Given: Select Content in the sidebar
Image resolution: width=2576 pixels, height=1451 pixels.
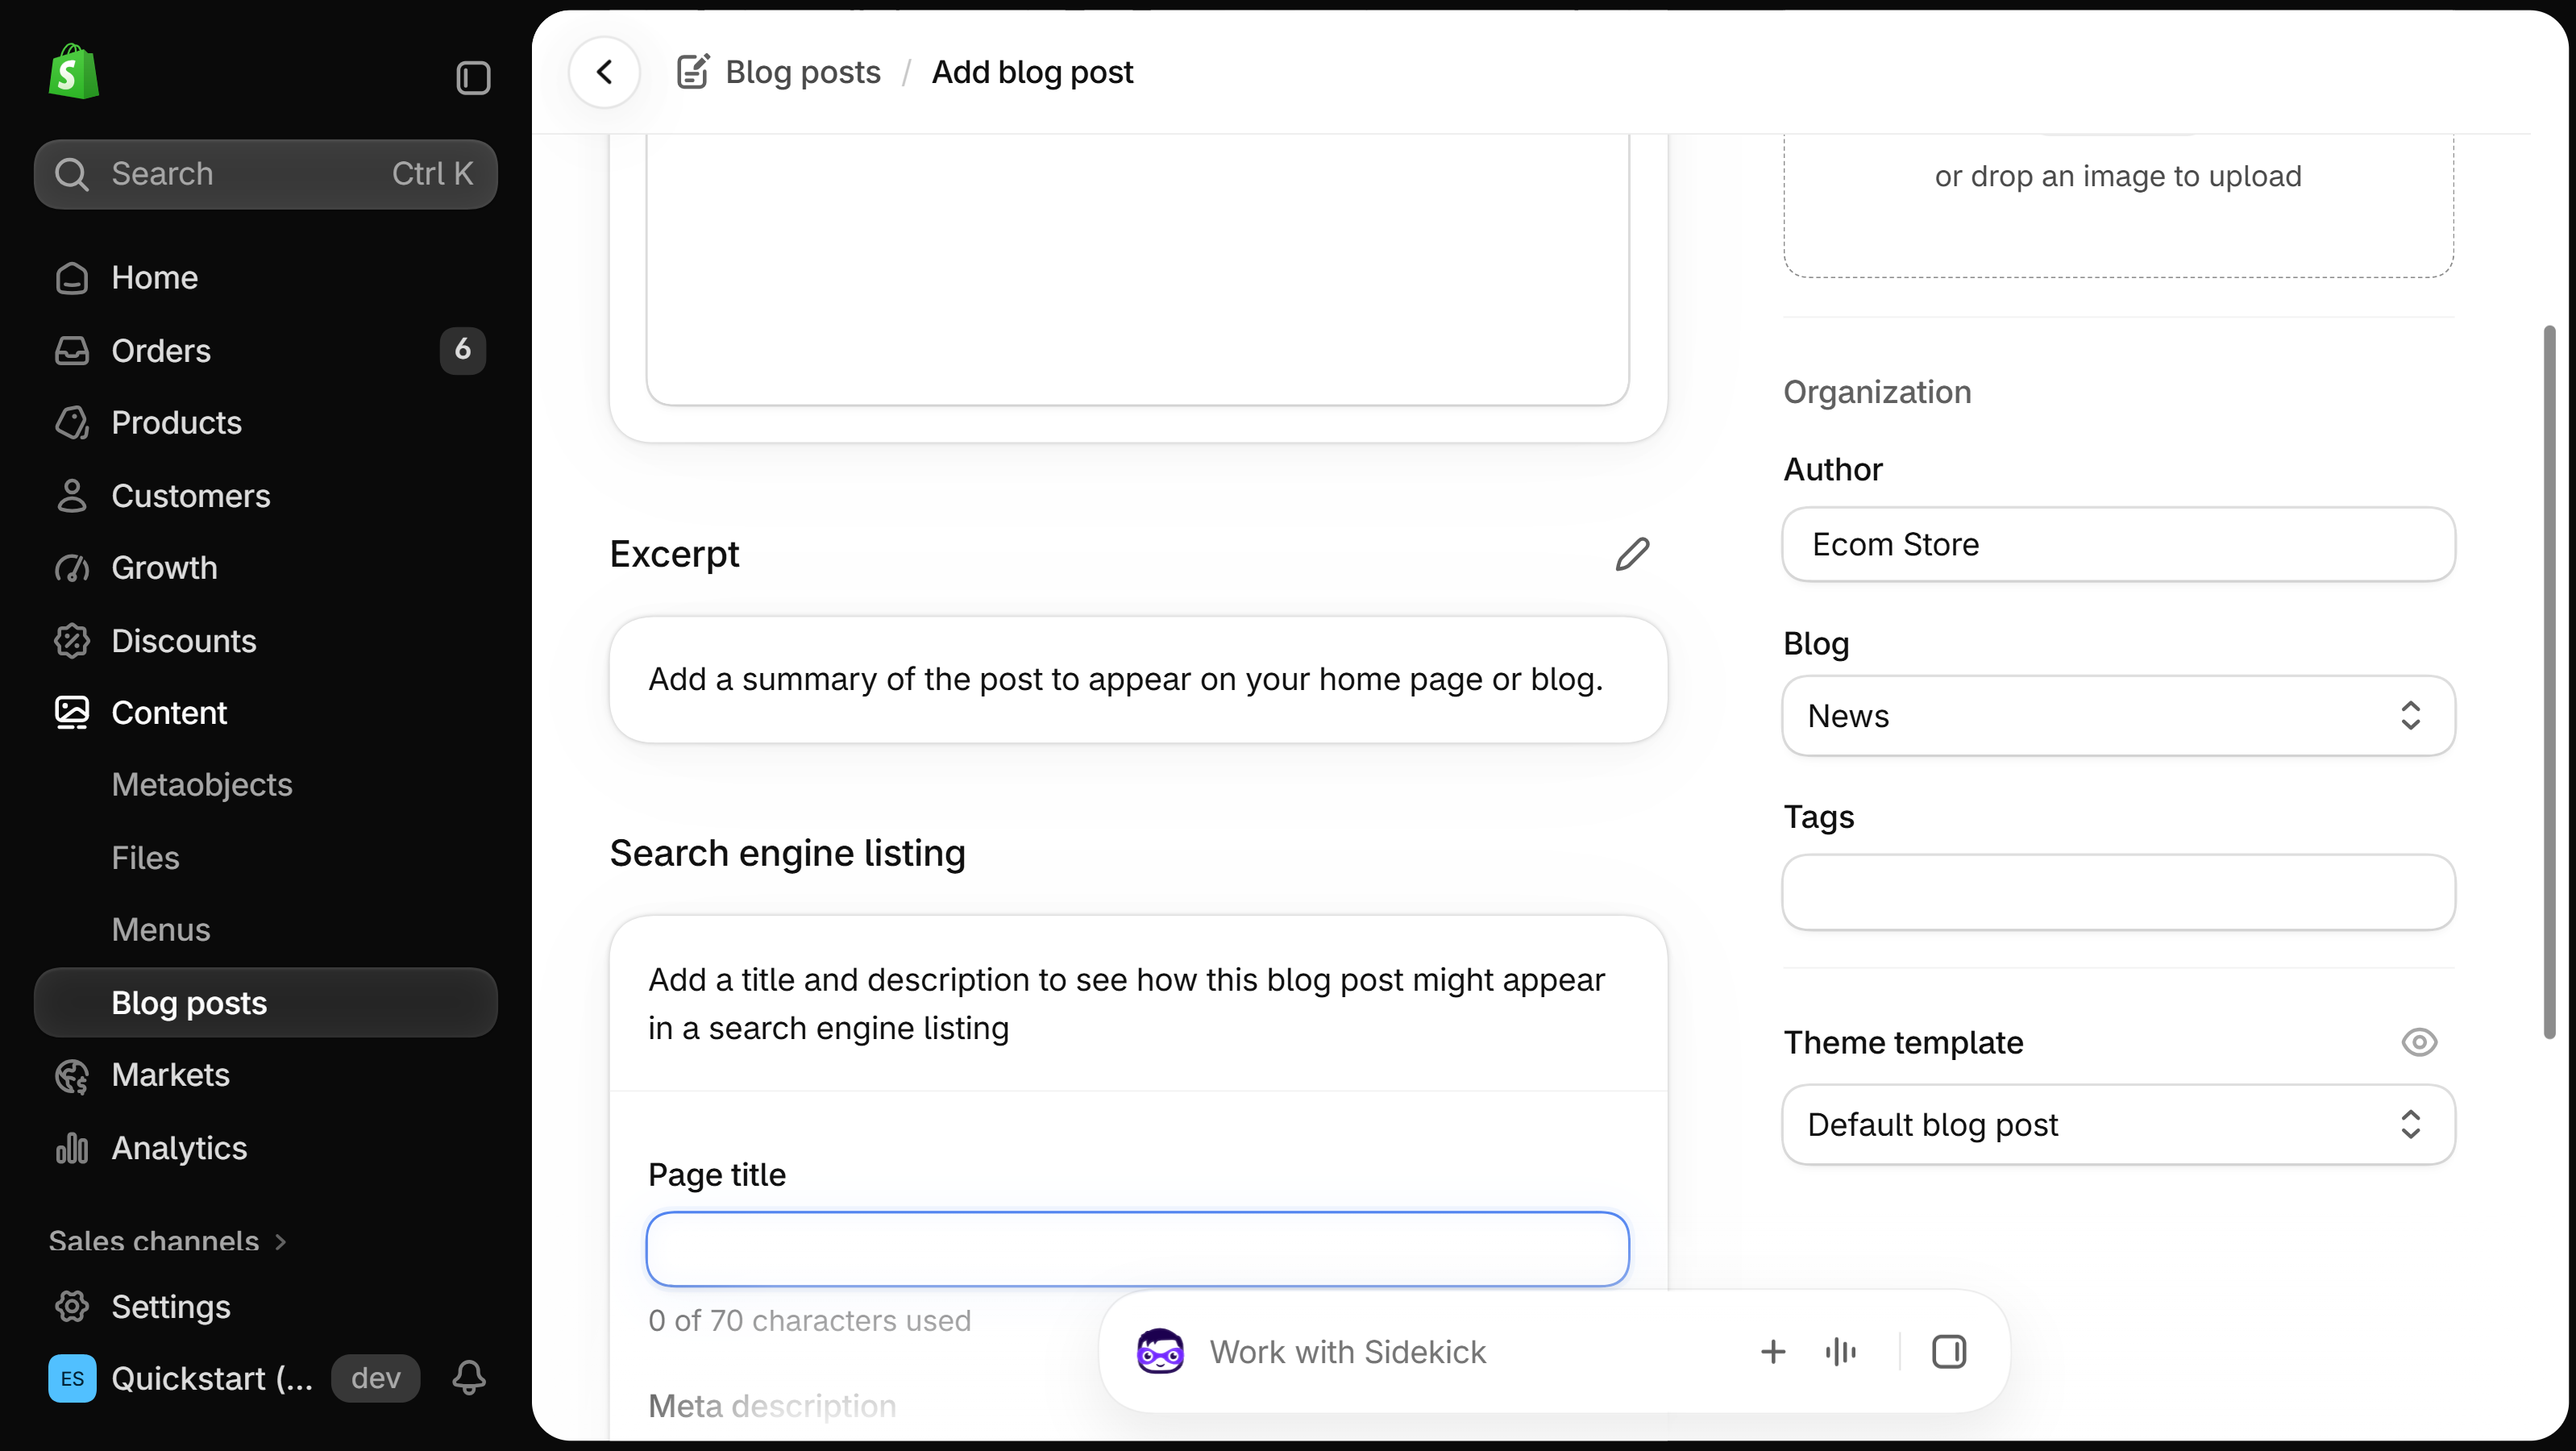Looking at the screenshot, I should 266,712.
